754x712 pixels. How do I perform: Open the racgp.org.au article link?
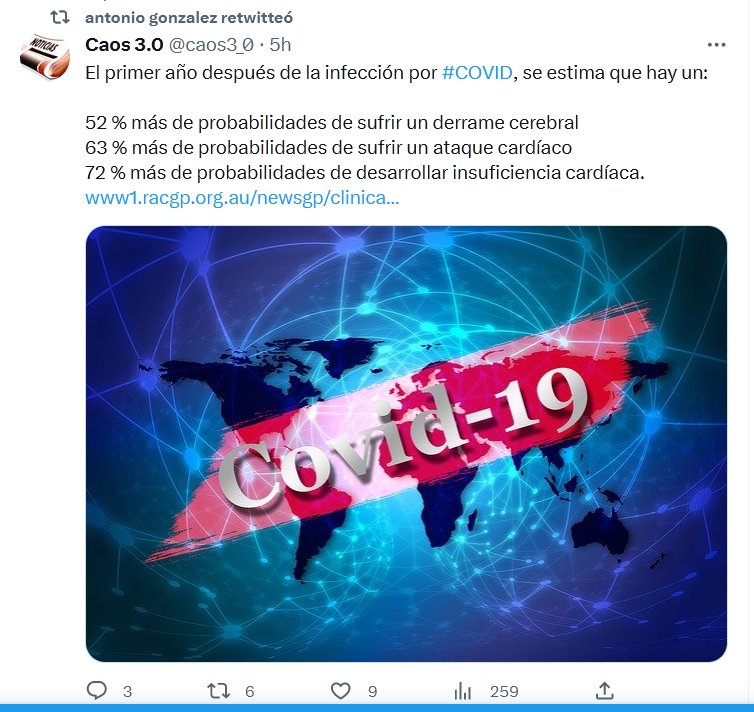pyautogui.click(x=242, y=198)
